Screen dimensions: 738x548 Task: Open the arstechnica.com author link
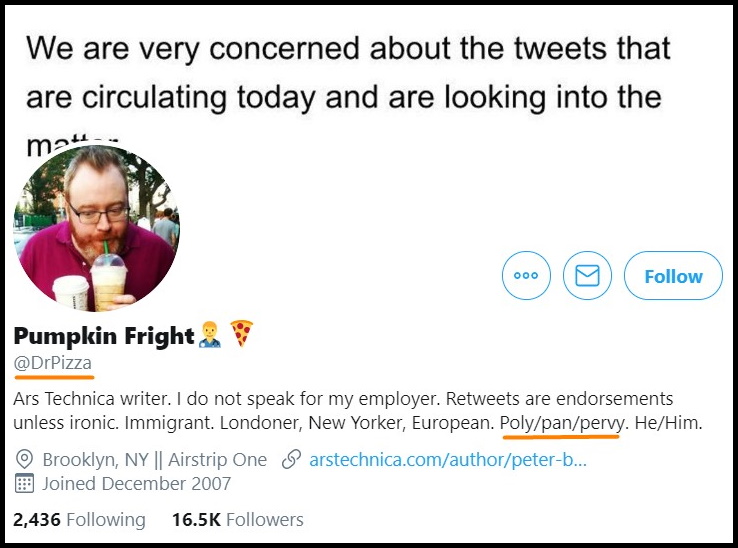[x=448, y=460]
